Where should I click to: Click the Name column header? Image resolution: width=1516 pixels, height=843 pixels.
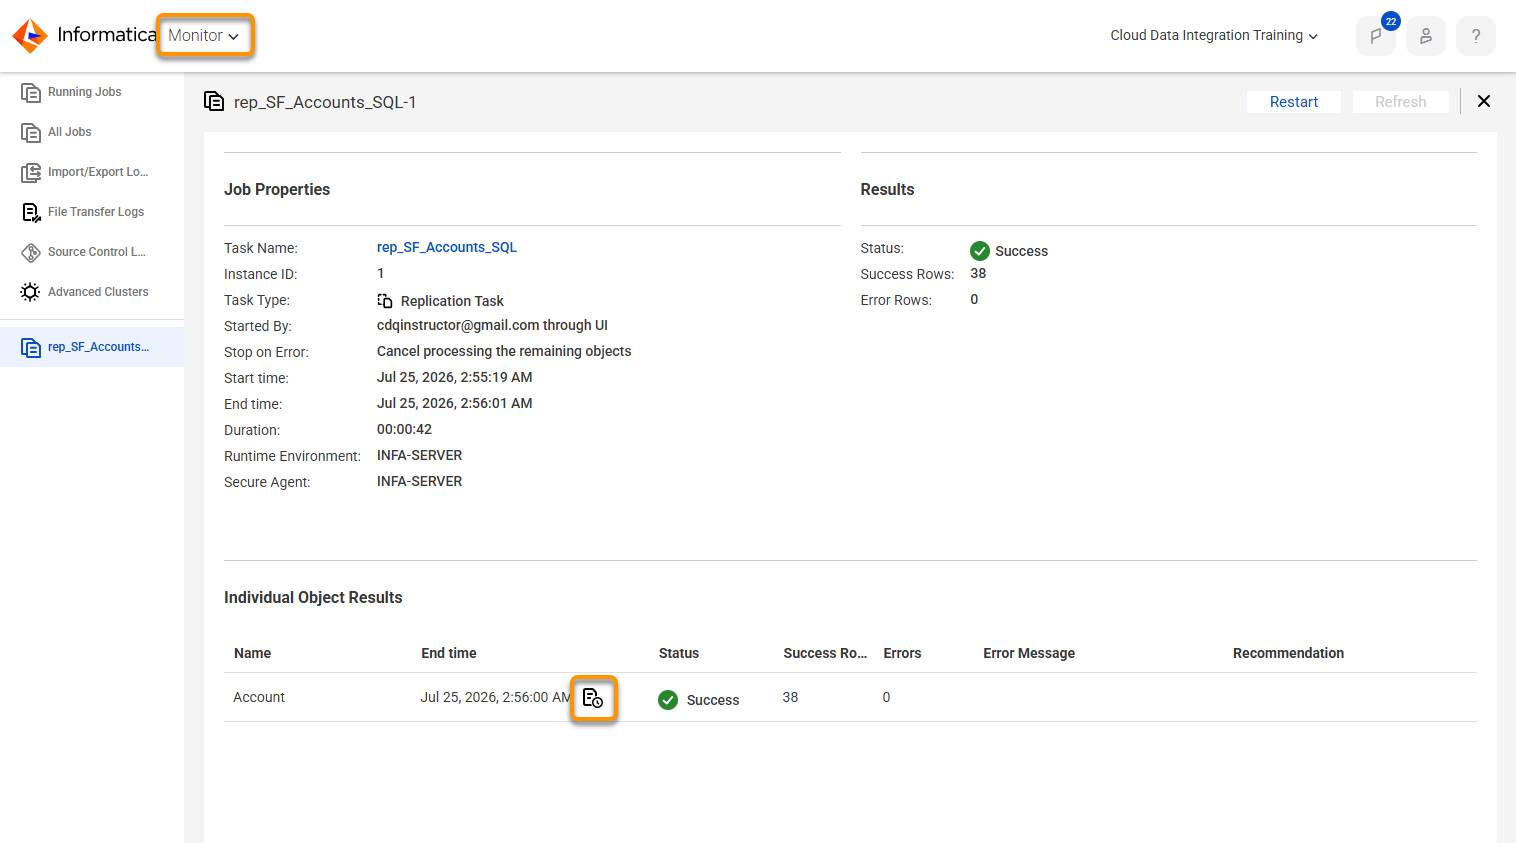click(253, 653)
